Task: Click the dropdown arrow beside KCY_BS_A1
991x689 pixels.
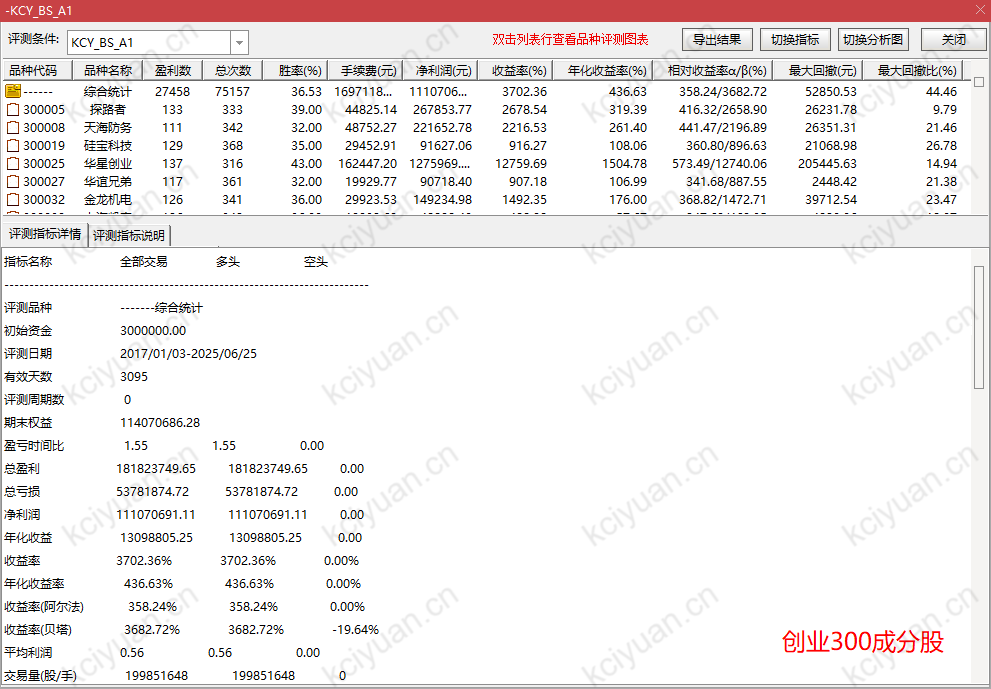Action: tap(238, 42)
